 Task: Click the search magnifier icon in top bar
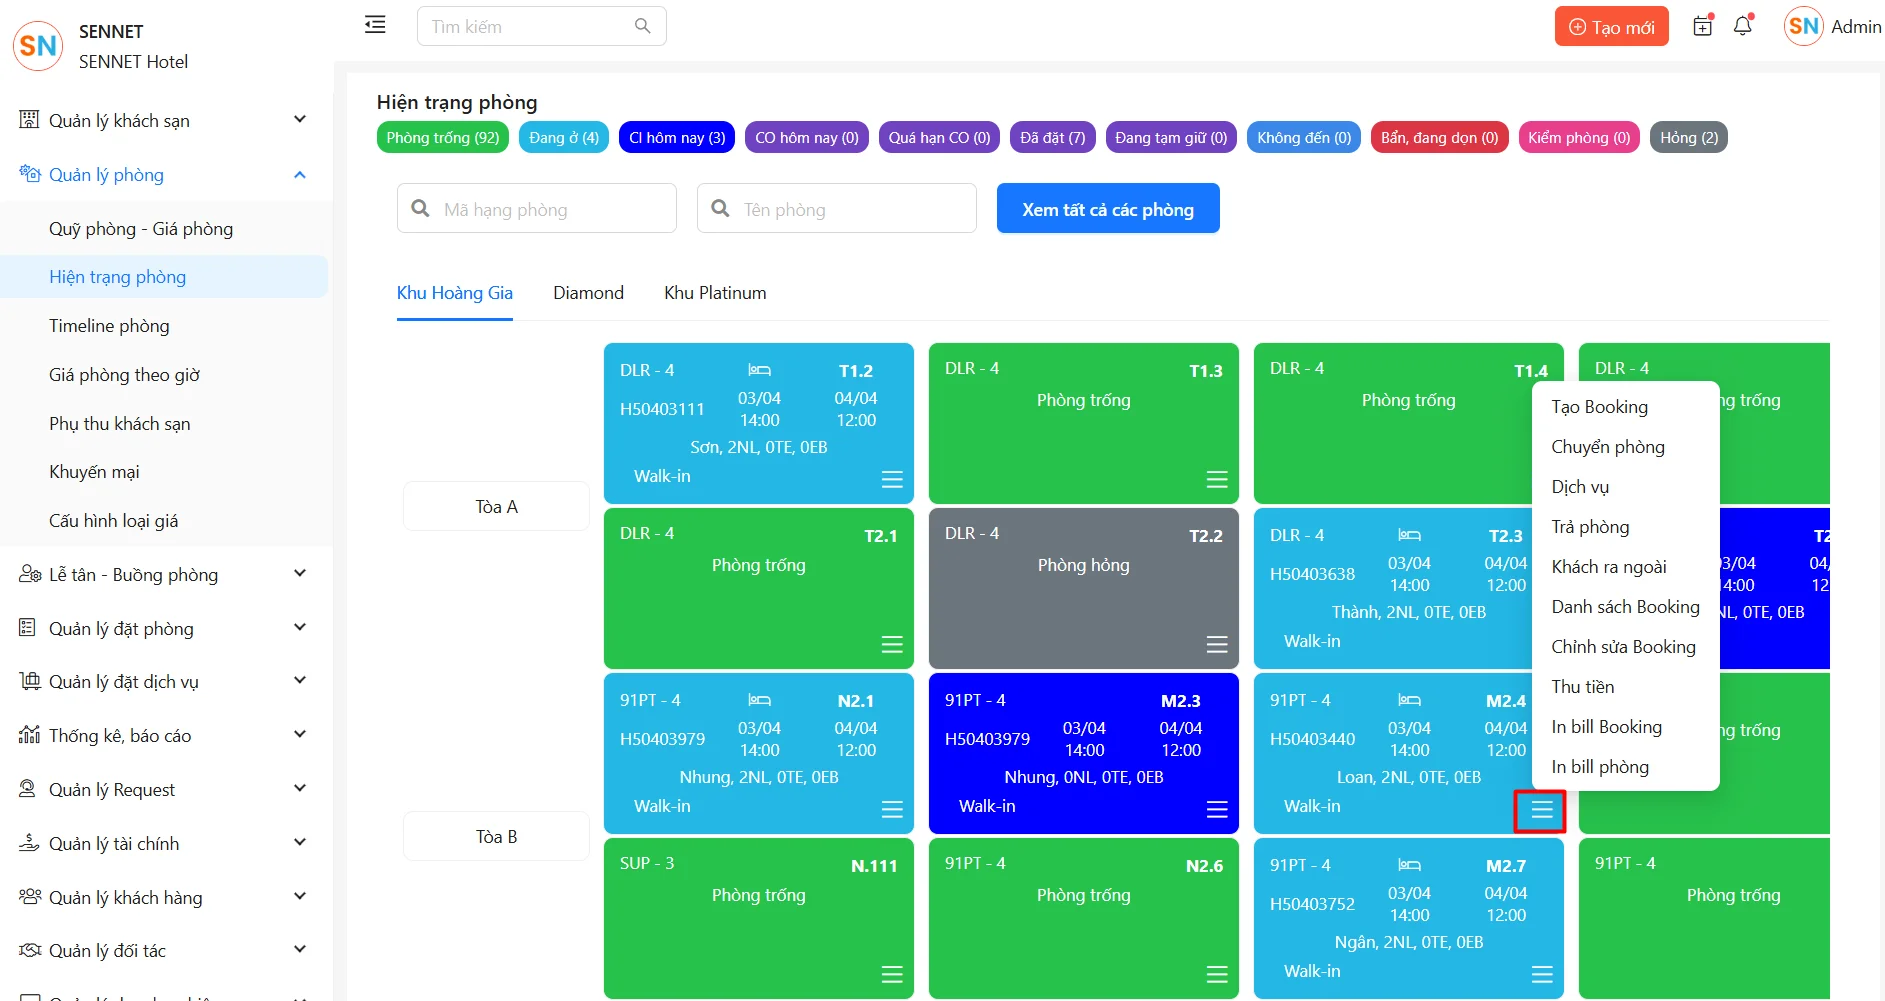643,26
